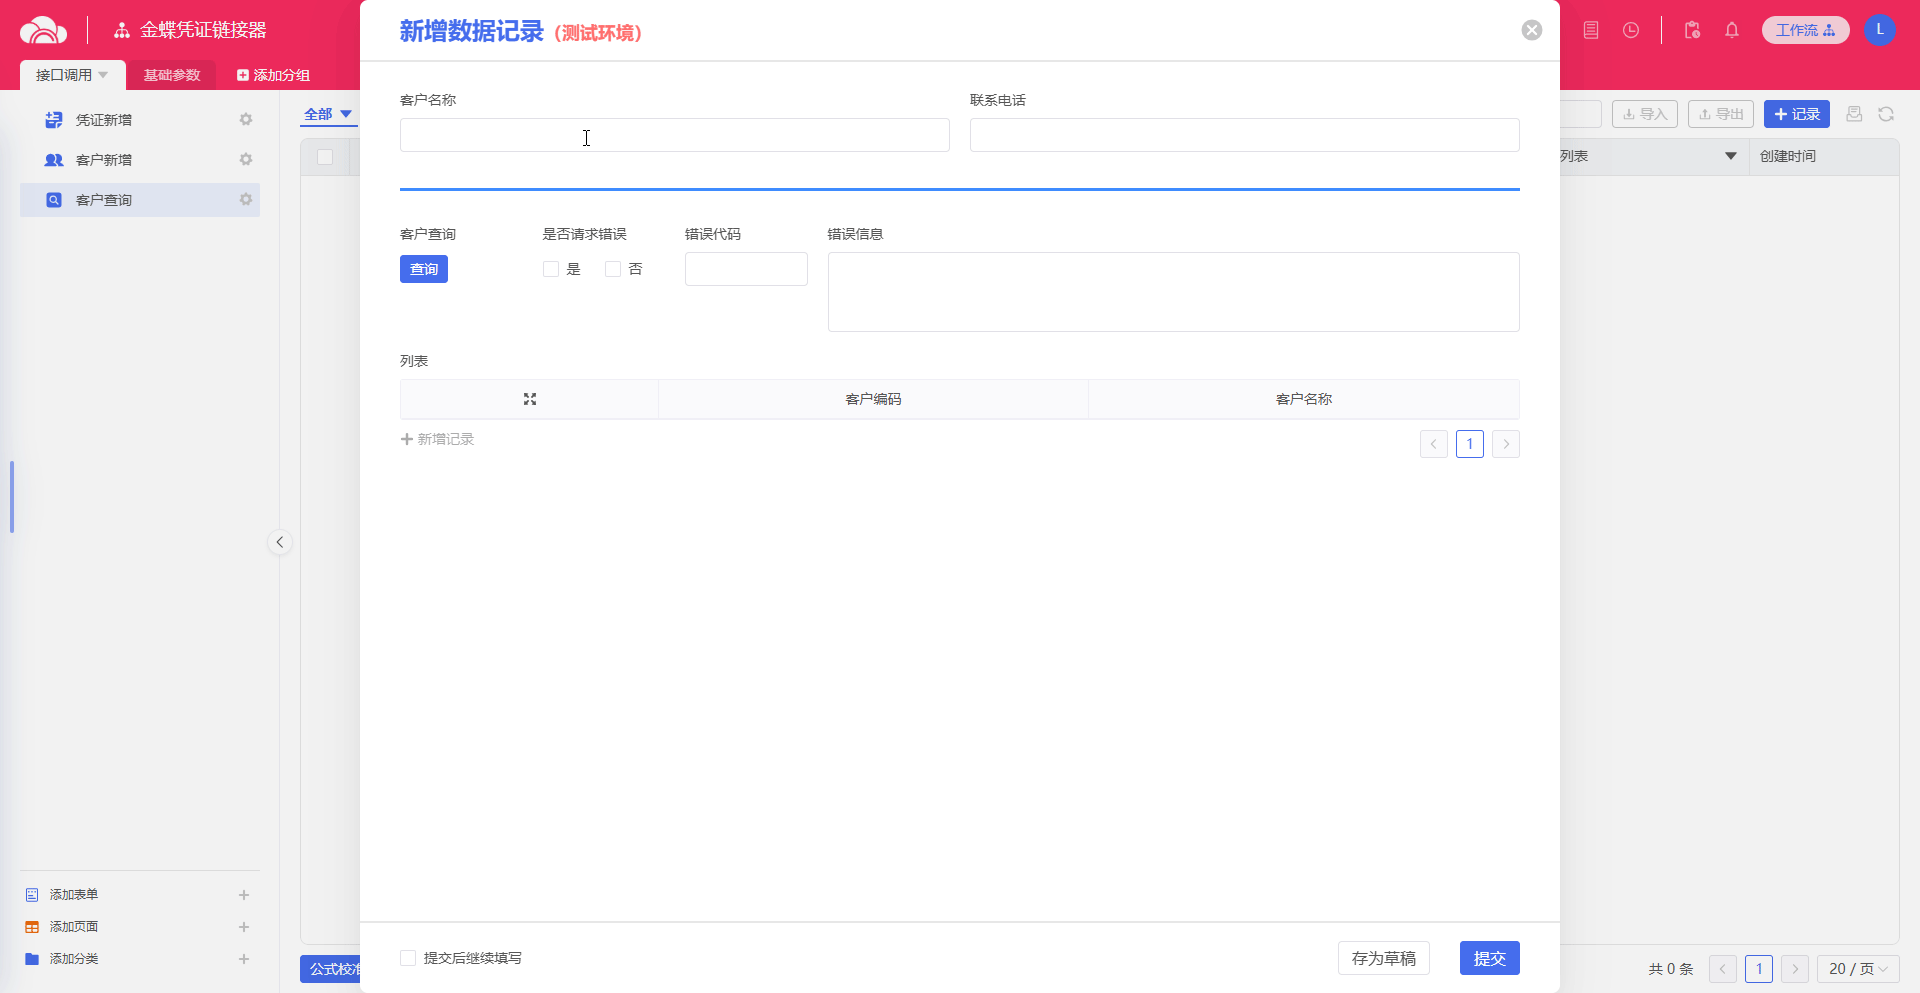Collapse the left sidebar panel
1920x993 pixels.
280,542
